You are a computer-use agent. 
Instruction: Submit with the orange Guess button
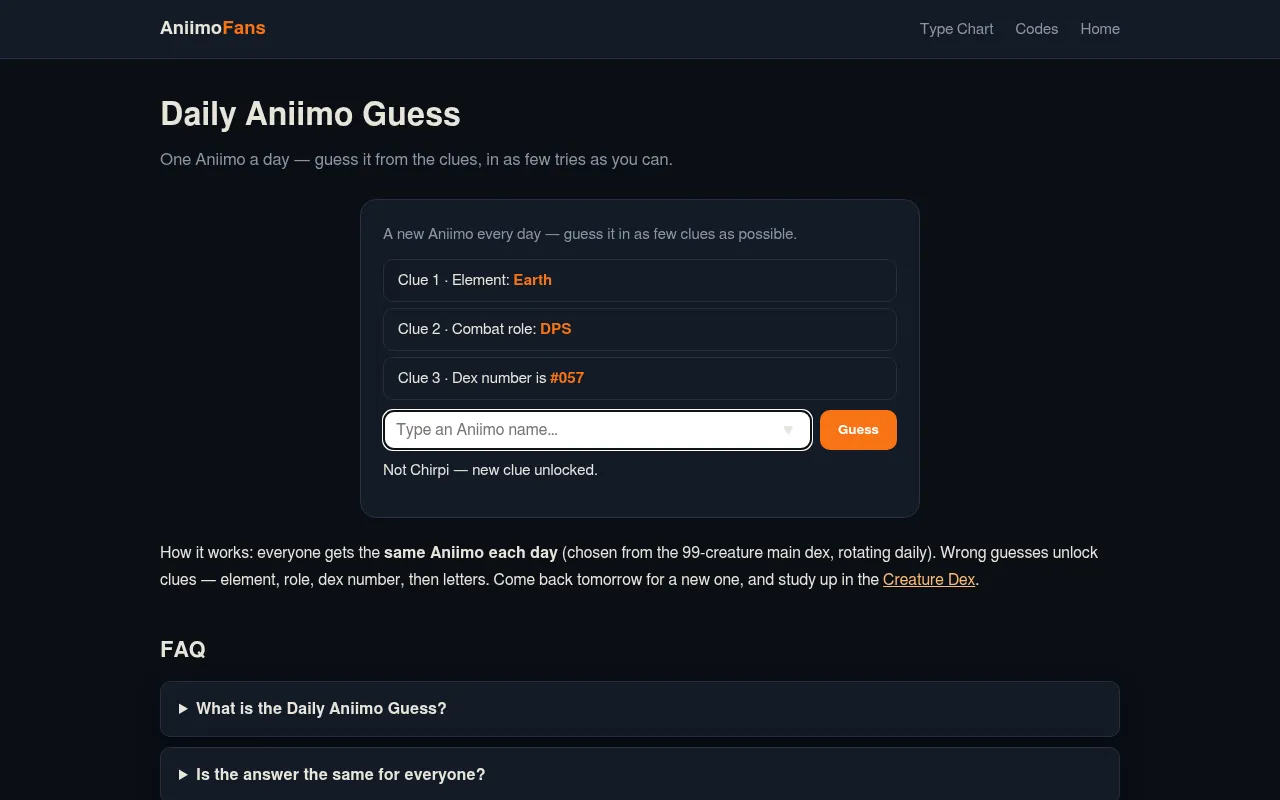tap(858, 430)
